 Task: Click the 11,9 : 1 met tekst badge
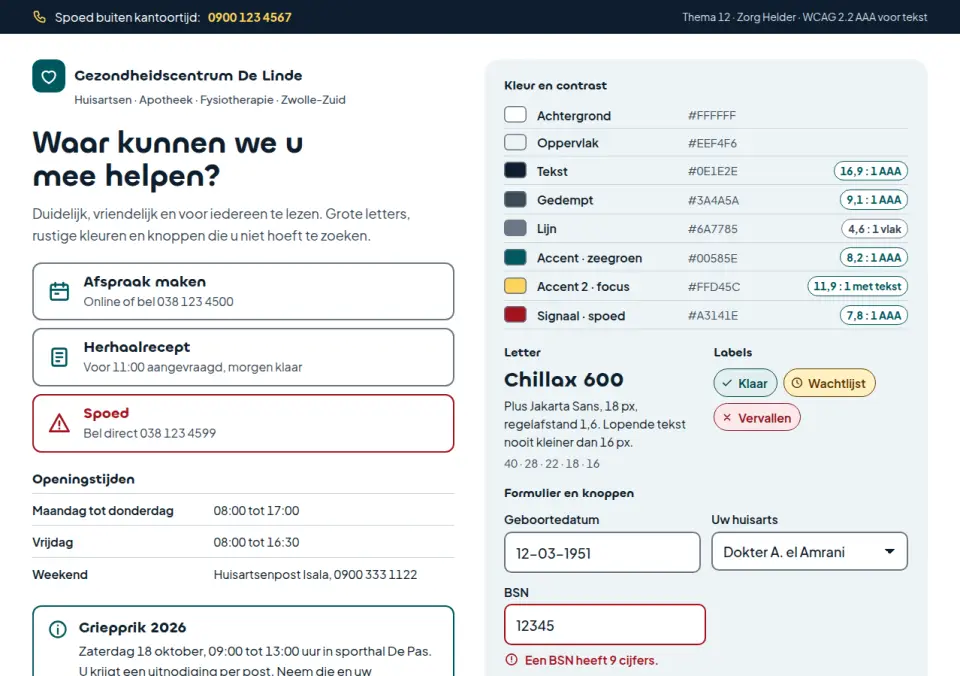858,286
